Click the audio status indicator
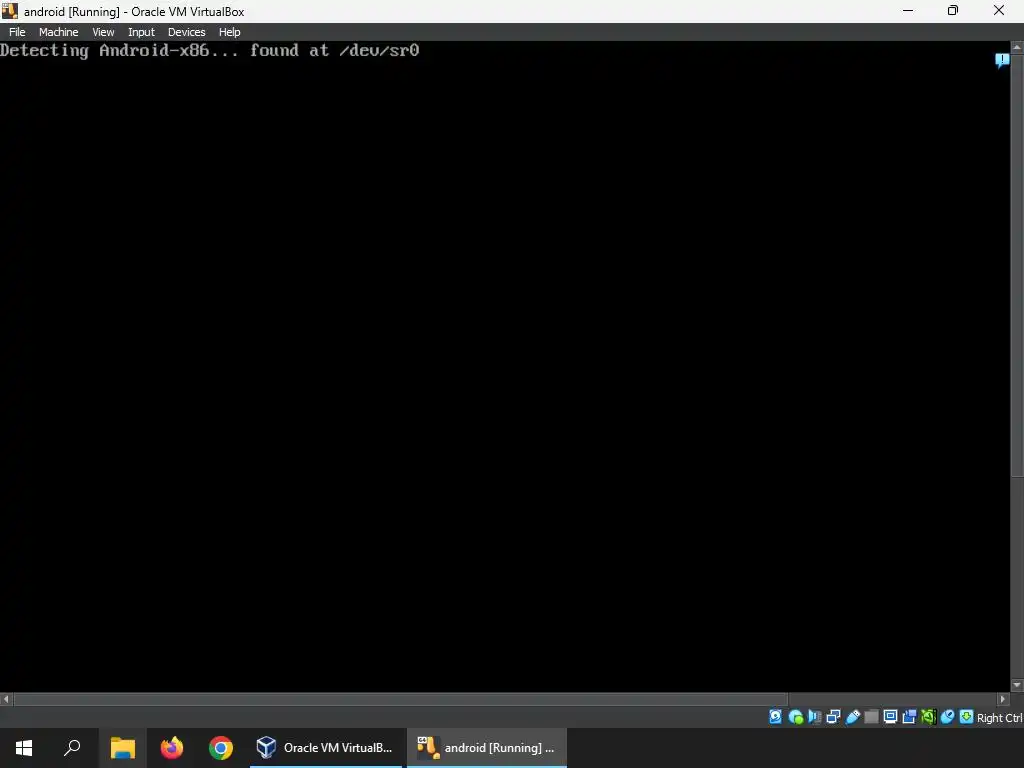The height and width of the screenshot is (768, 1024). point(814,717)
